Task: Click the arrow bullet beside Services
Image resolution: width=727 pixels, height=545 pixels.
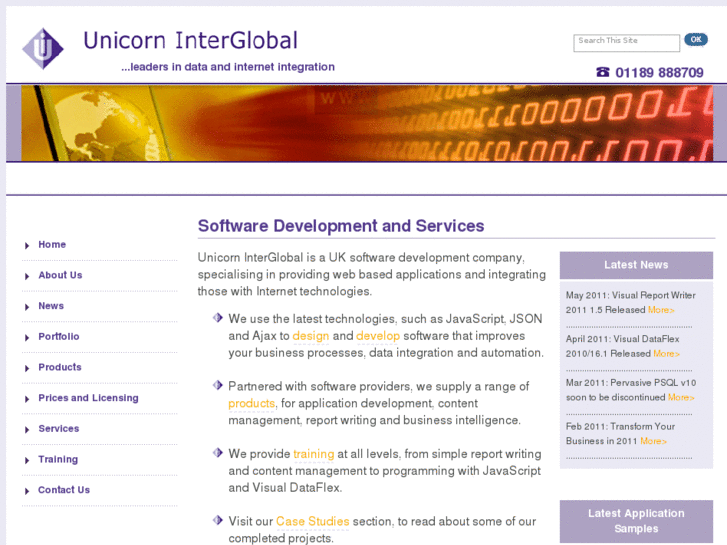Action: (27, 430)
